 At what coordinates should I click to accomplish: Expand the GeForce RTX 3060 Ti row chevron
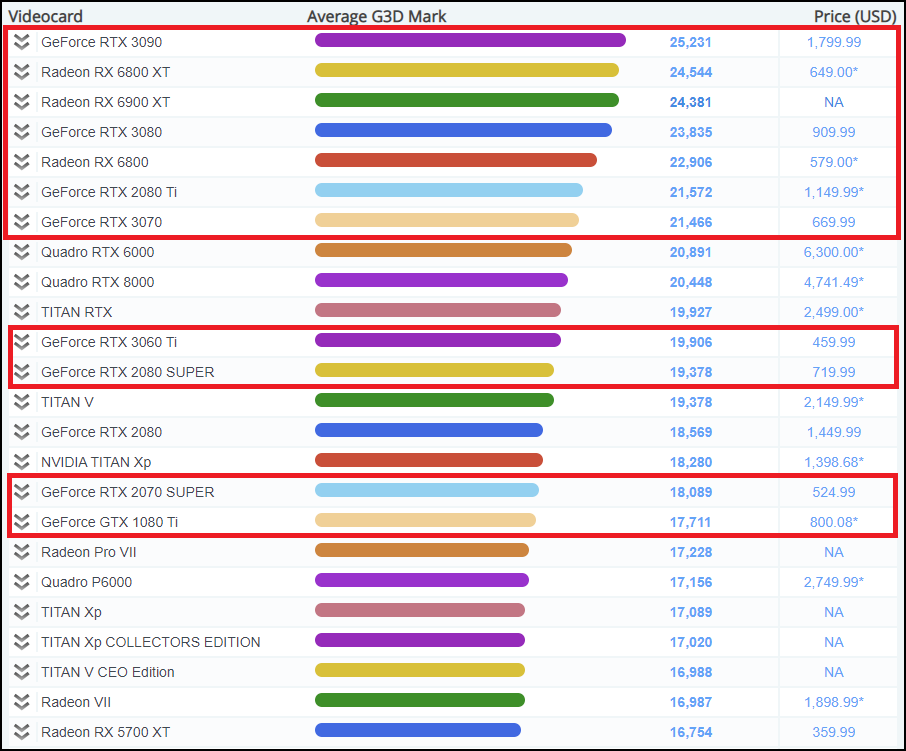(x=21, y=342)
